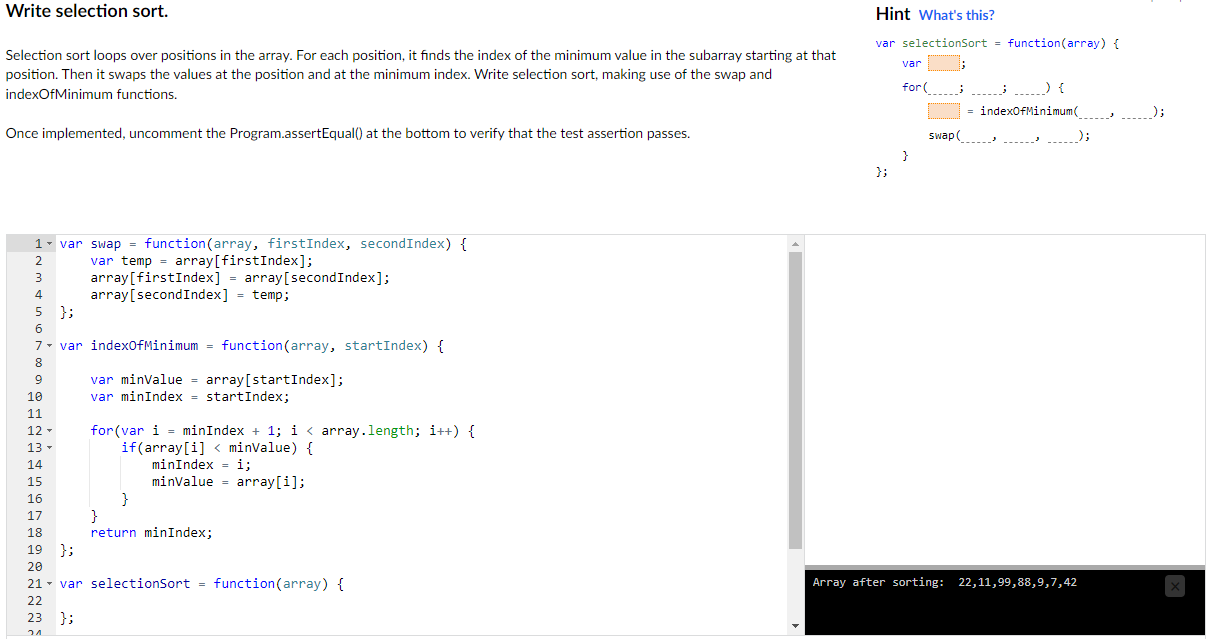This screenshot has height=639, width=1207.
Task: Collapse the if block fold arrow on line 13
Action: 48,447
